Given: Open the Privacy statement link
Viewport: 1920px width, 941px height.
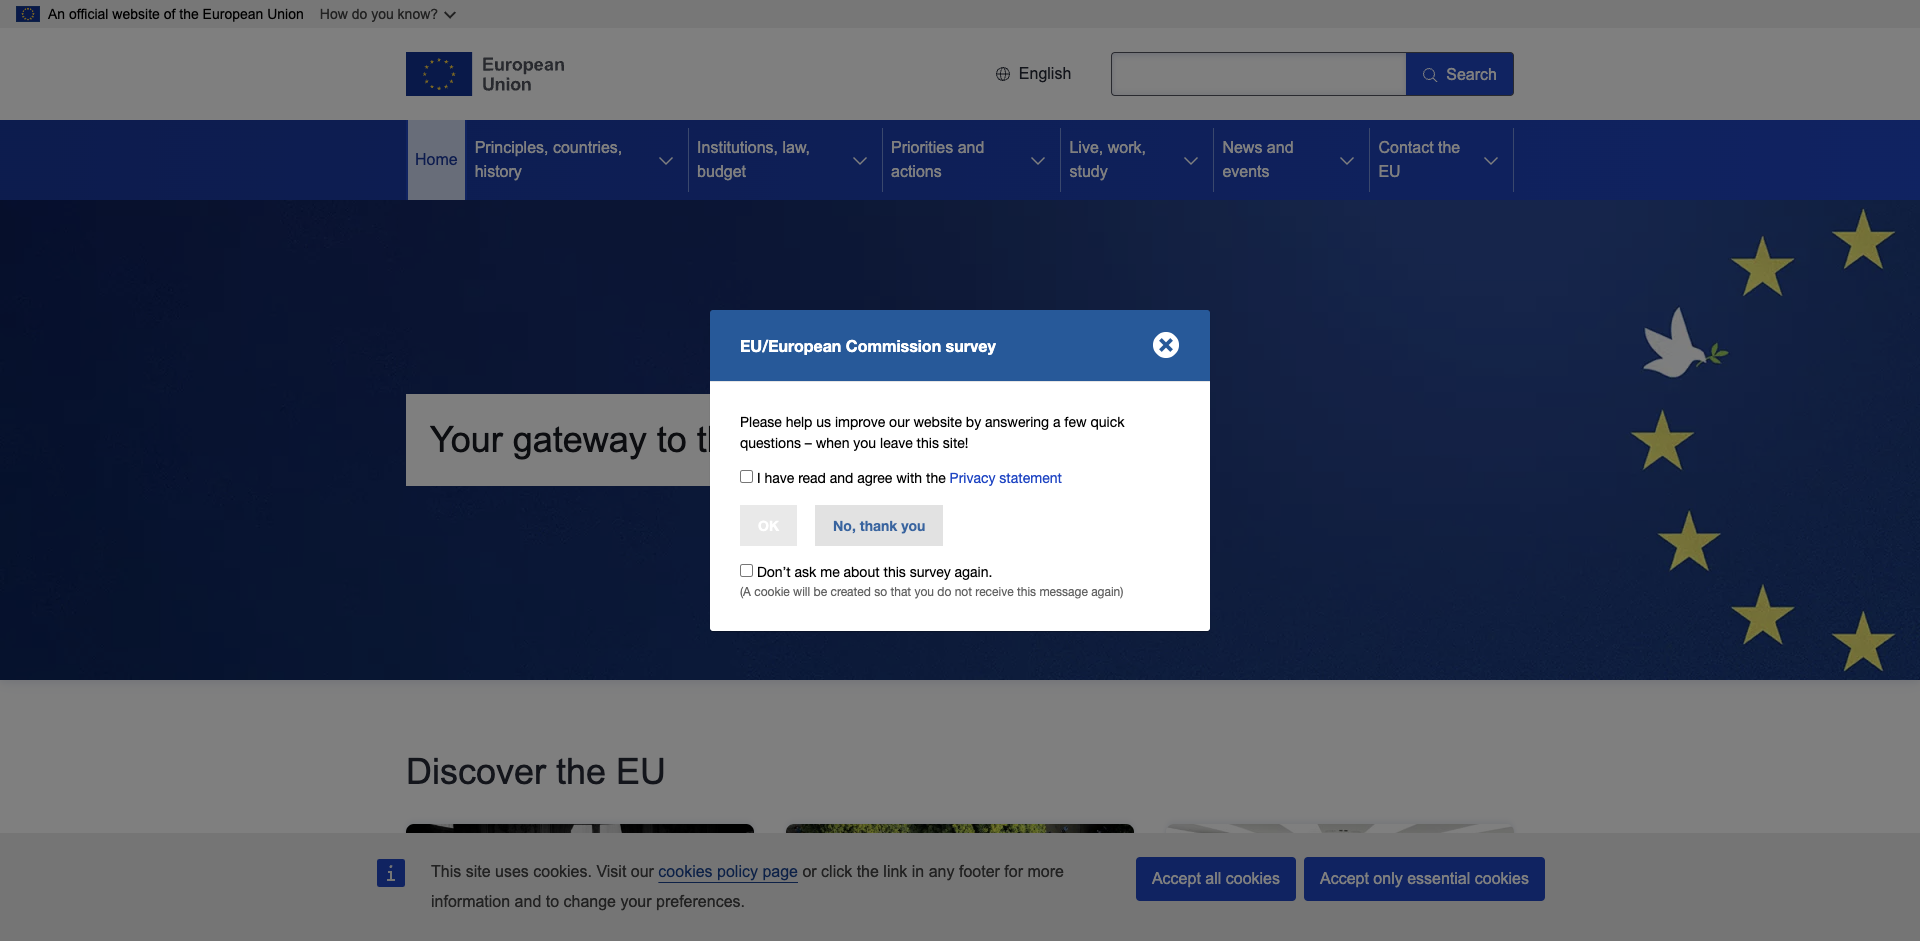Looking at the screenshot, I should tap(1005, 478).
